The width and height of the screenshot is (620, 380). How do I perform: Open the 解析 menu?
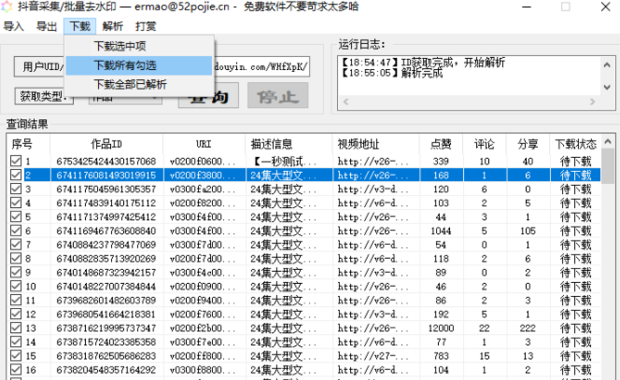pos(113,26)
